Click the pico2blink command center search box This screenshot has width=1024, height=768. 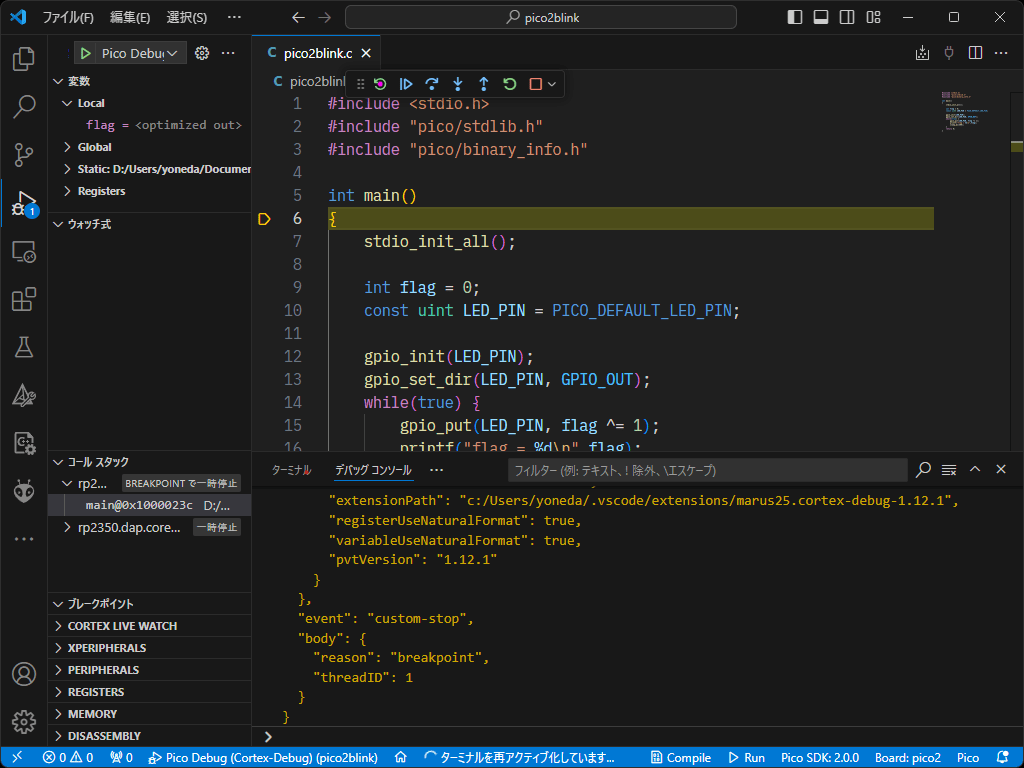point(541,18)
